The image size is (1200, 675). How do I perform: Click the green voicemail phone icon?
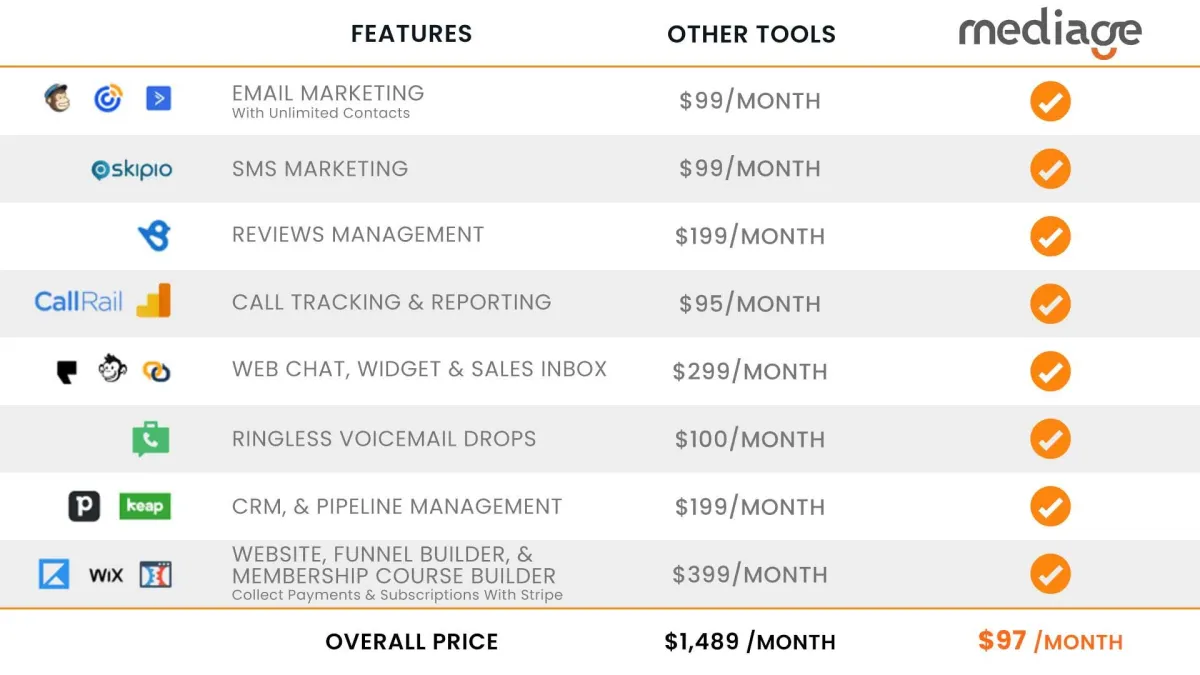[151, 439]
